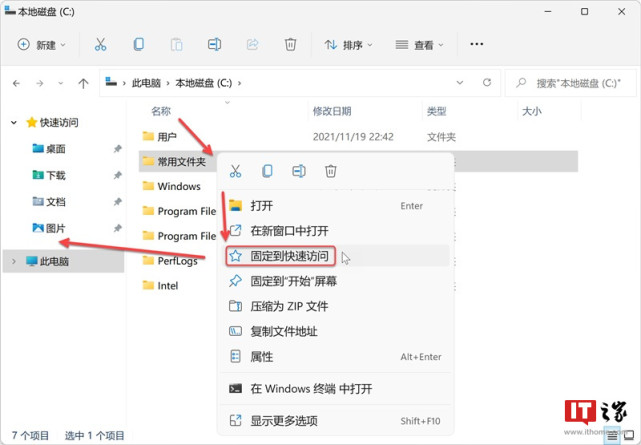Select the PerfLogs folder row
This screenshot has width=641, height=445.
click(177, 261)
